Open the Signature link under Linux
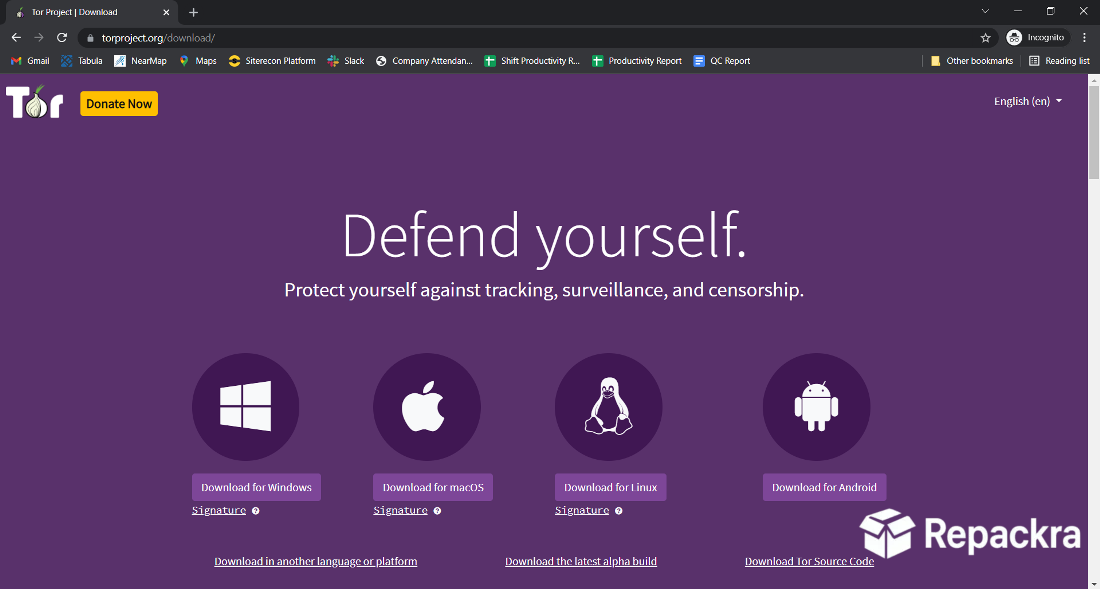The height and width of the screenshot is (589, 1100). click(x=582, y=510)
